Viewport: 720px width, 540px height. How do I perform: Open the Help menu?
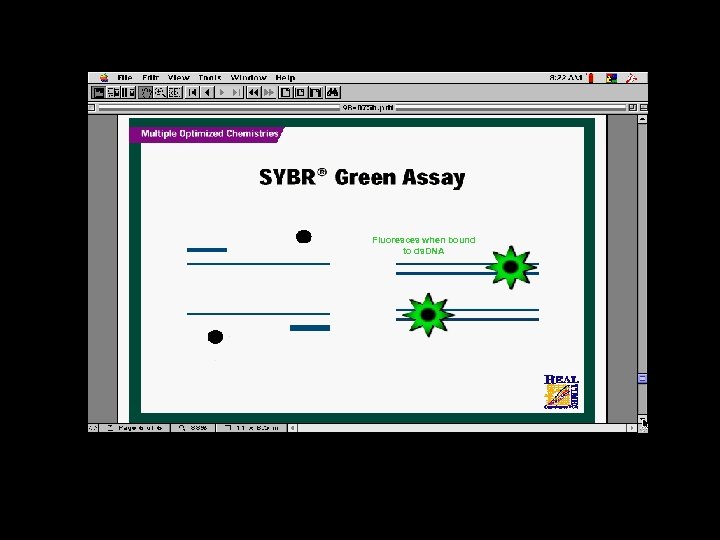coord(285,78)
